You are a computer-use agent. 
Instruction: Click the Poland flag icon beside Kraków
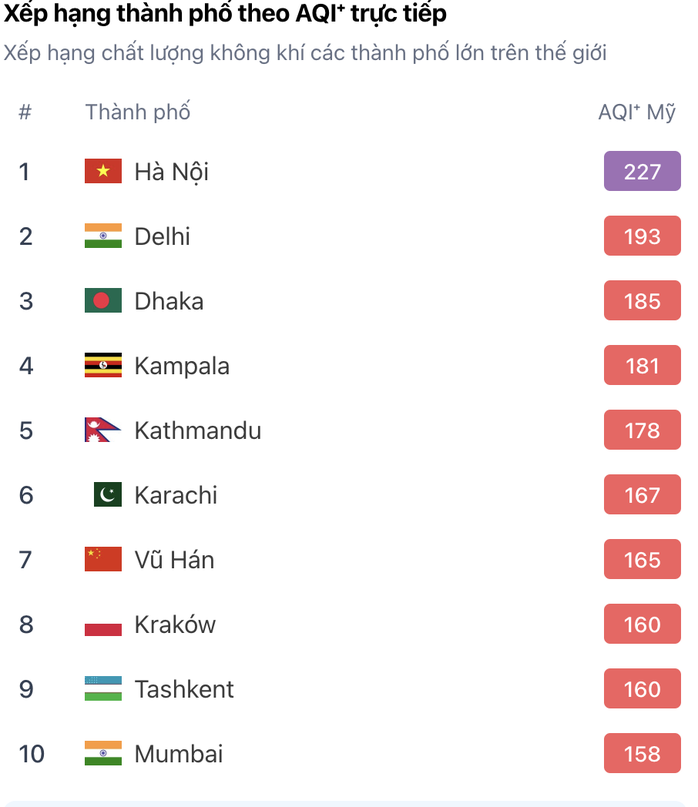(x=103, y=624)
